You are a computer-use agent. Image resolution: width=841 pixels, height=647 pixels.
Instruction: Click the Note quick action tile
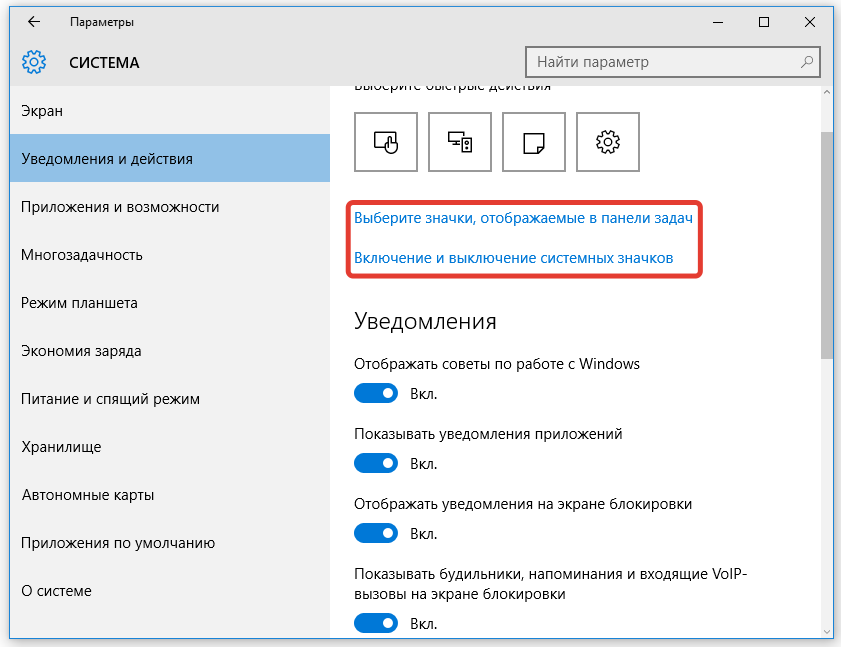(x=534, y=142)
